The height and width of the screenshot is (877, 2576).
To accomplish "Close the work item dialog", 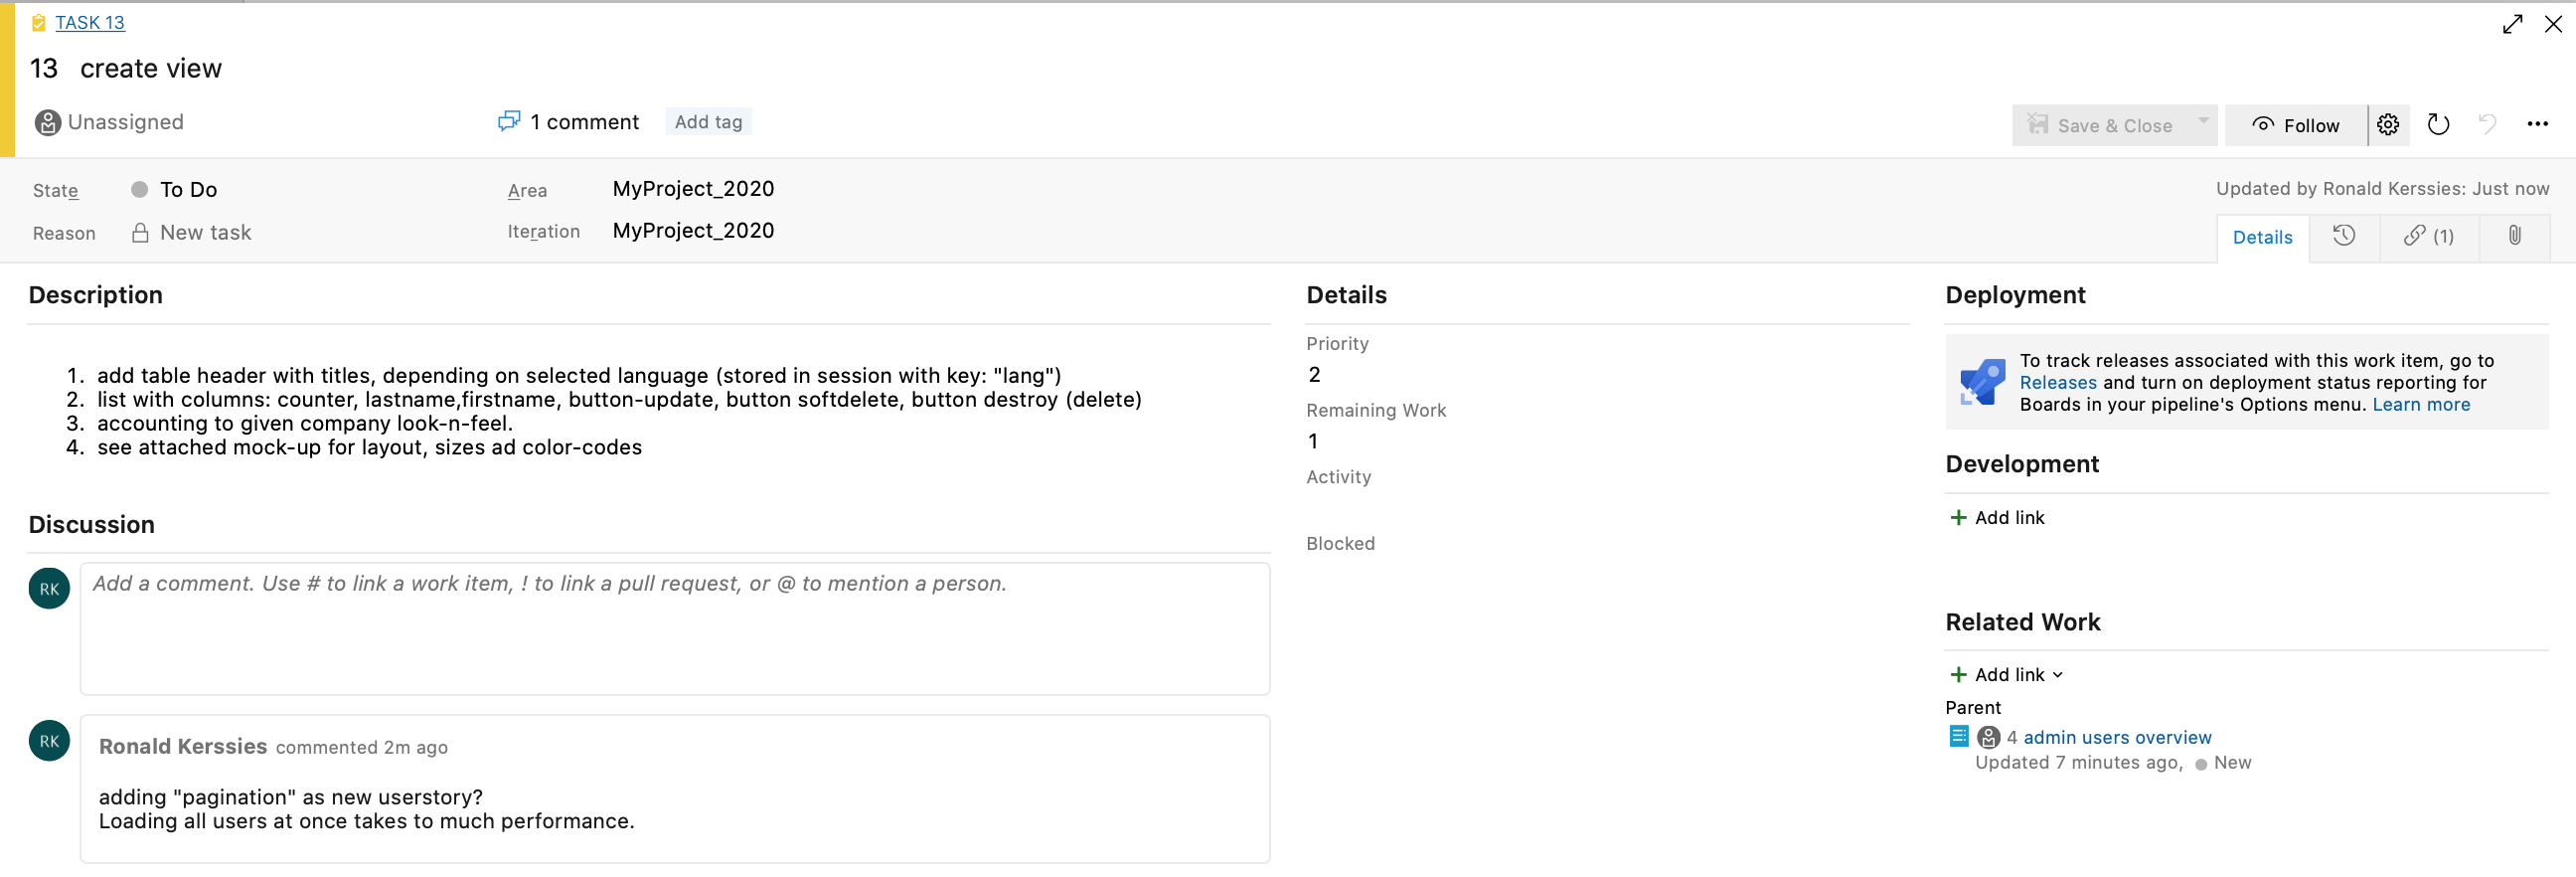I will tap(2553, 24).
